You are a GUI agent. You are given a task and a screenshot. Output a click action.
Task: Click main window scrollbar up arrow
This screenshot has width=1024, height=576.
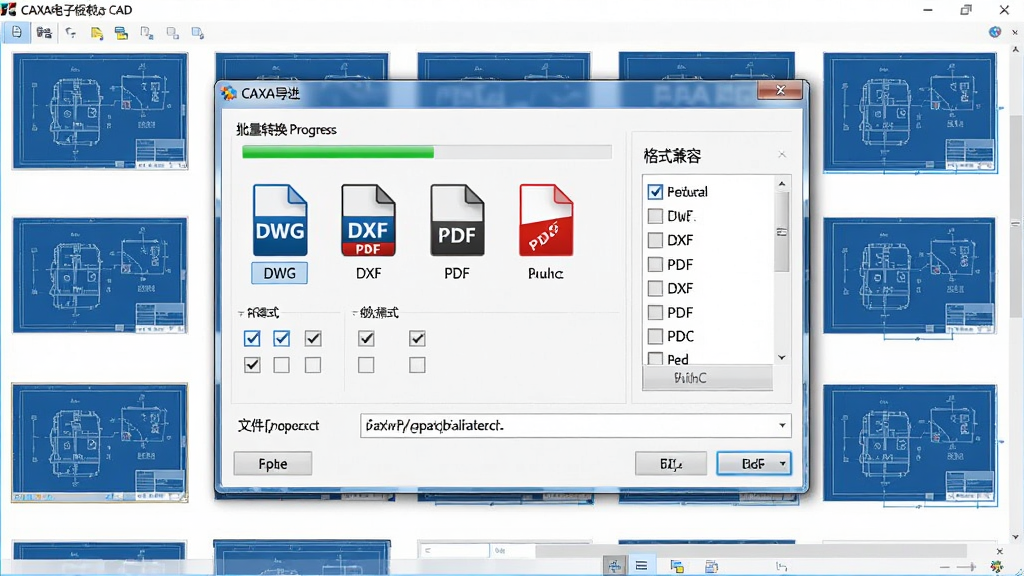(1016, 49)
